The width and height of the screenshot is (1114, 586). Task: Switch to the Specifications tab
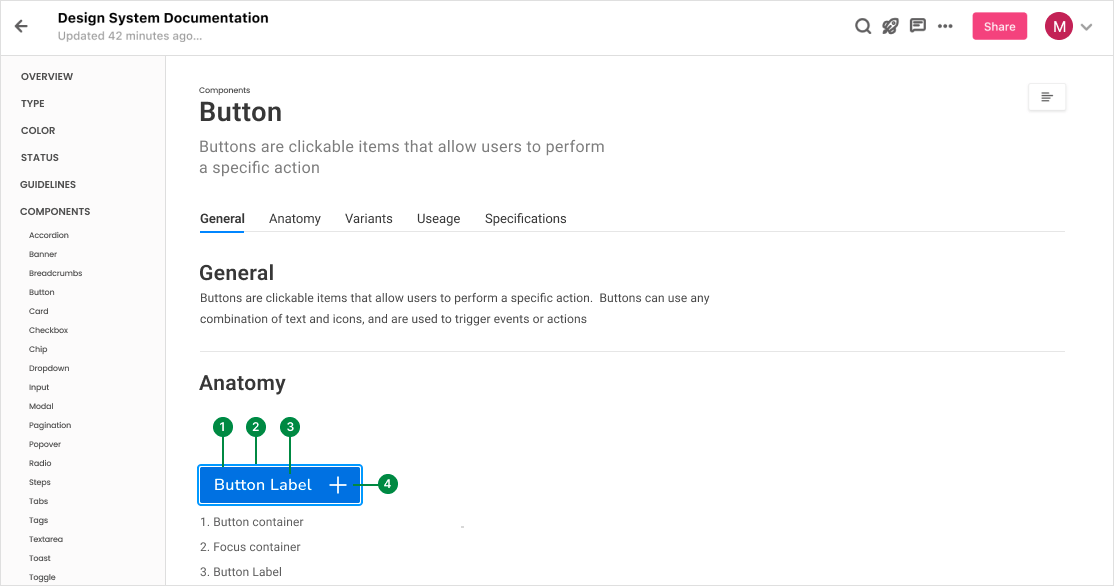[x=525, y=219]
